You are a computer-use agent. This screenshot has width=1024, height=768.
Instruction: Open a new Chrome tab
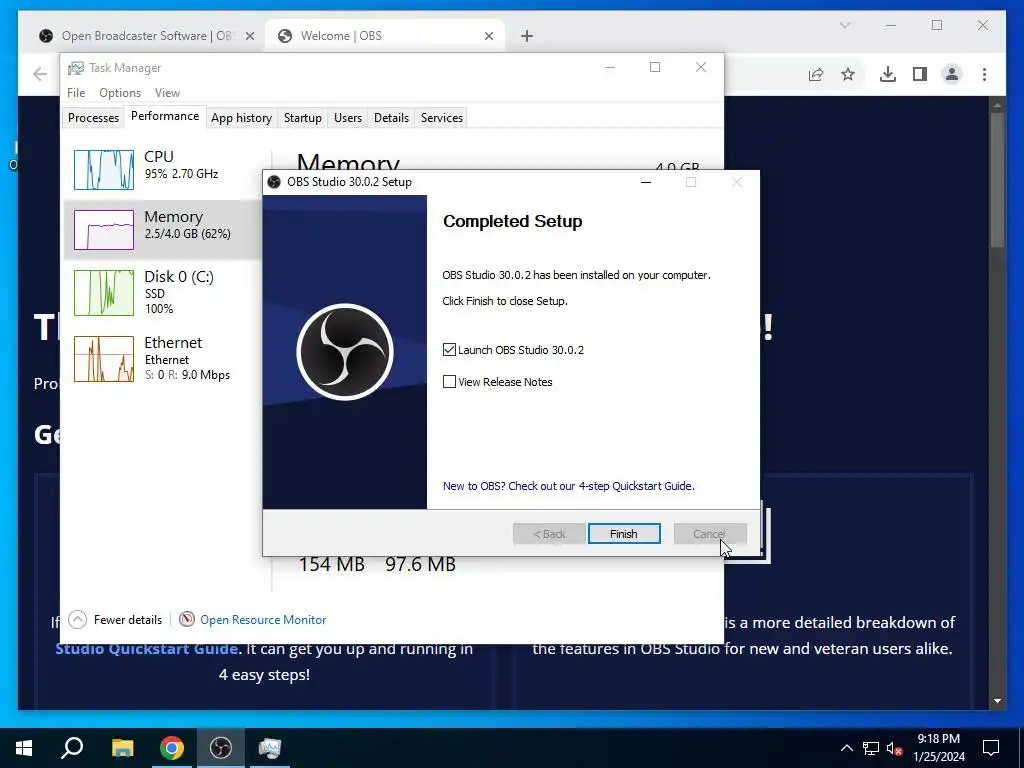click(x=527, y=37)
